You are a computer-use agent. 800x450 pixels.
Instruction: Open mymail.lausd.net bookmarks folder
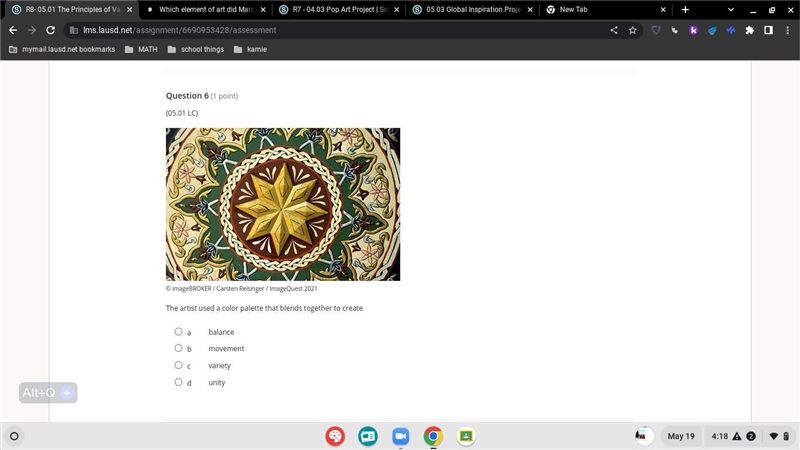click(x=62, y=49)
